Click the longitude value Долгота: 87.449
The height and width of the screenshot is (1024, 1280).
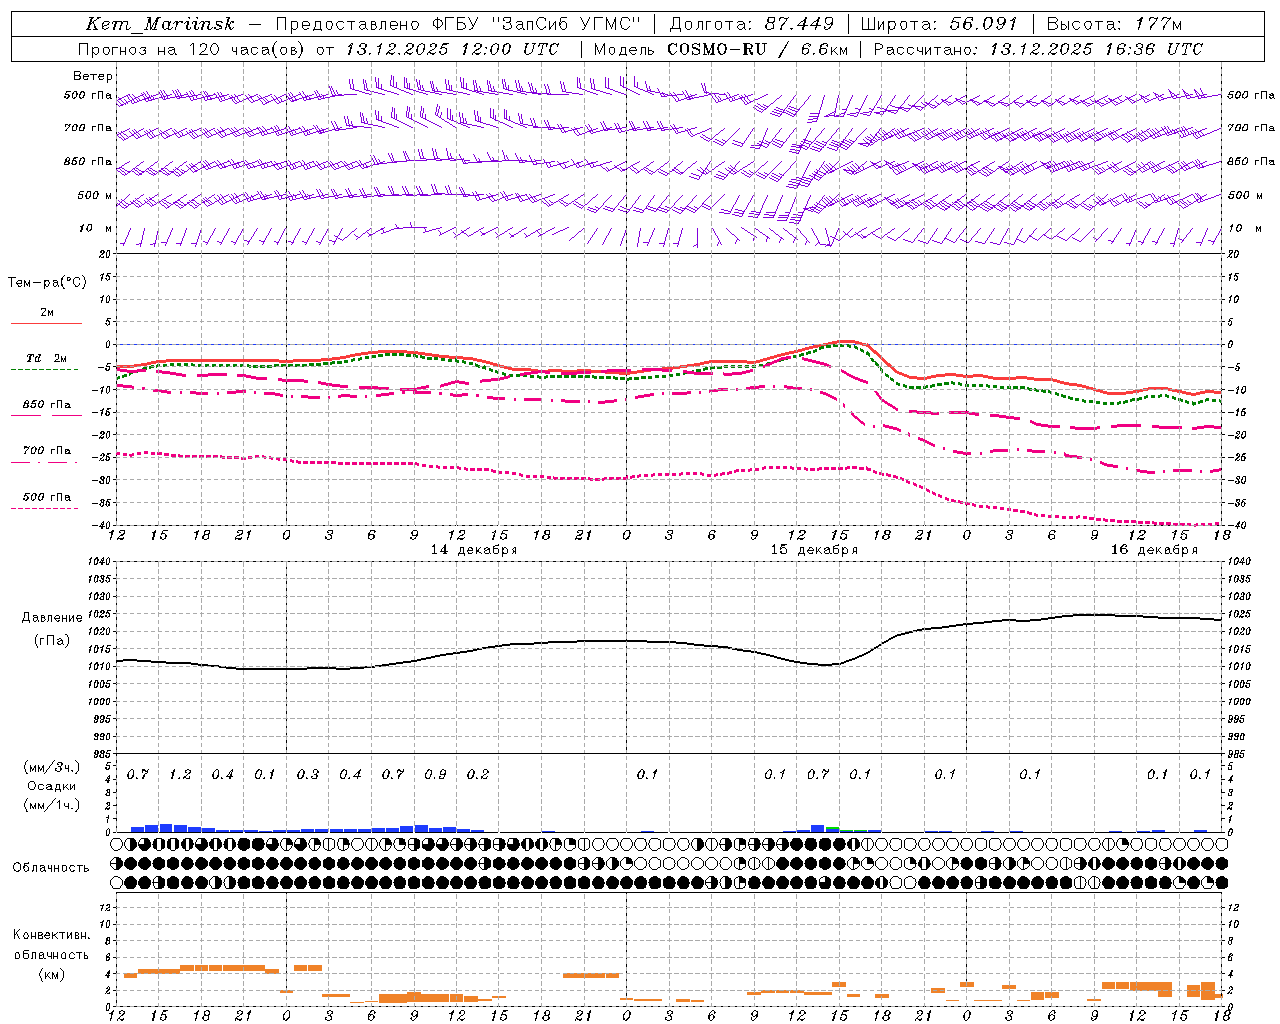(752, 24)
